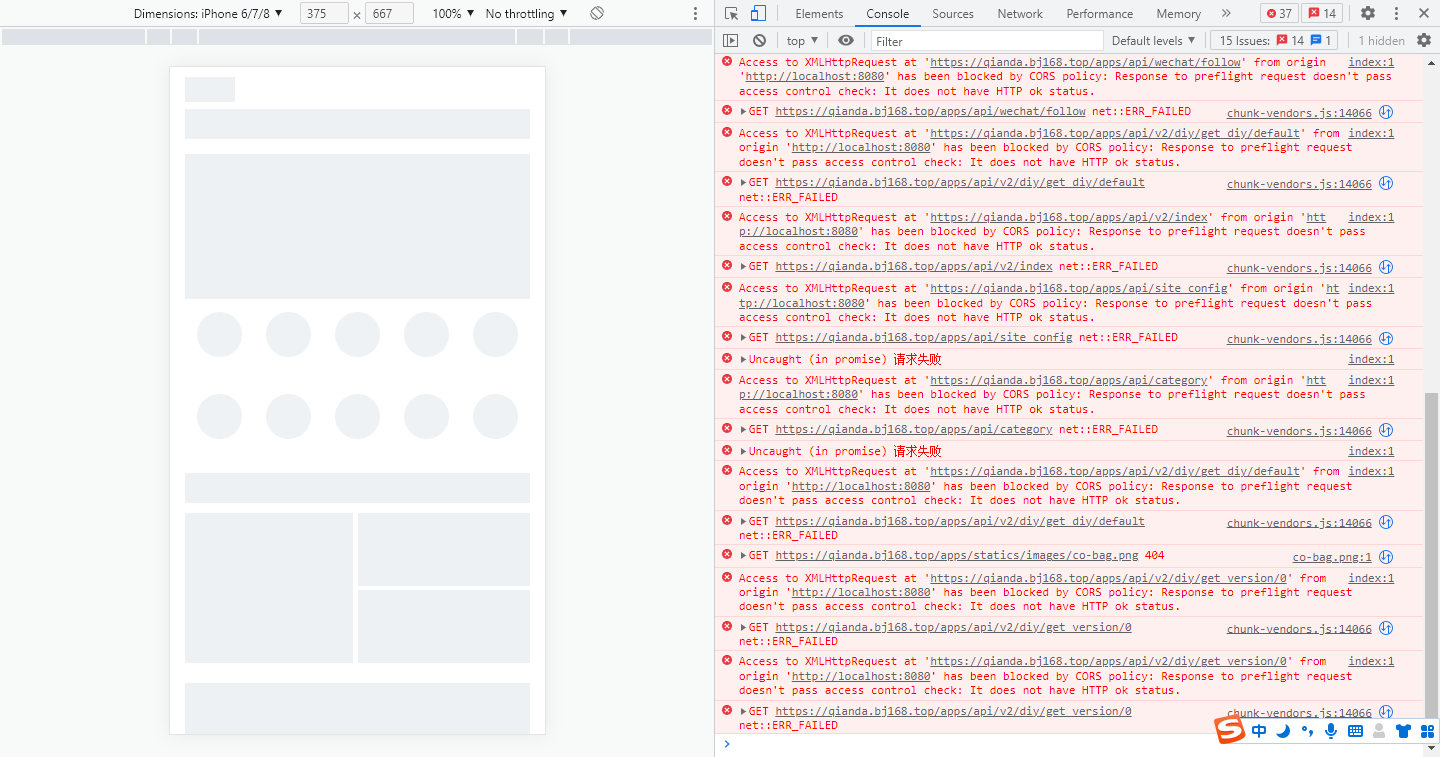Toggle Sogou Chinese/English input mode
The height and width of the screenshot is (757, 1440).
point(1259,731)
